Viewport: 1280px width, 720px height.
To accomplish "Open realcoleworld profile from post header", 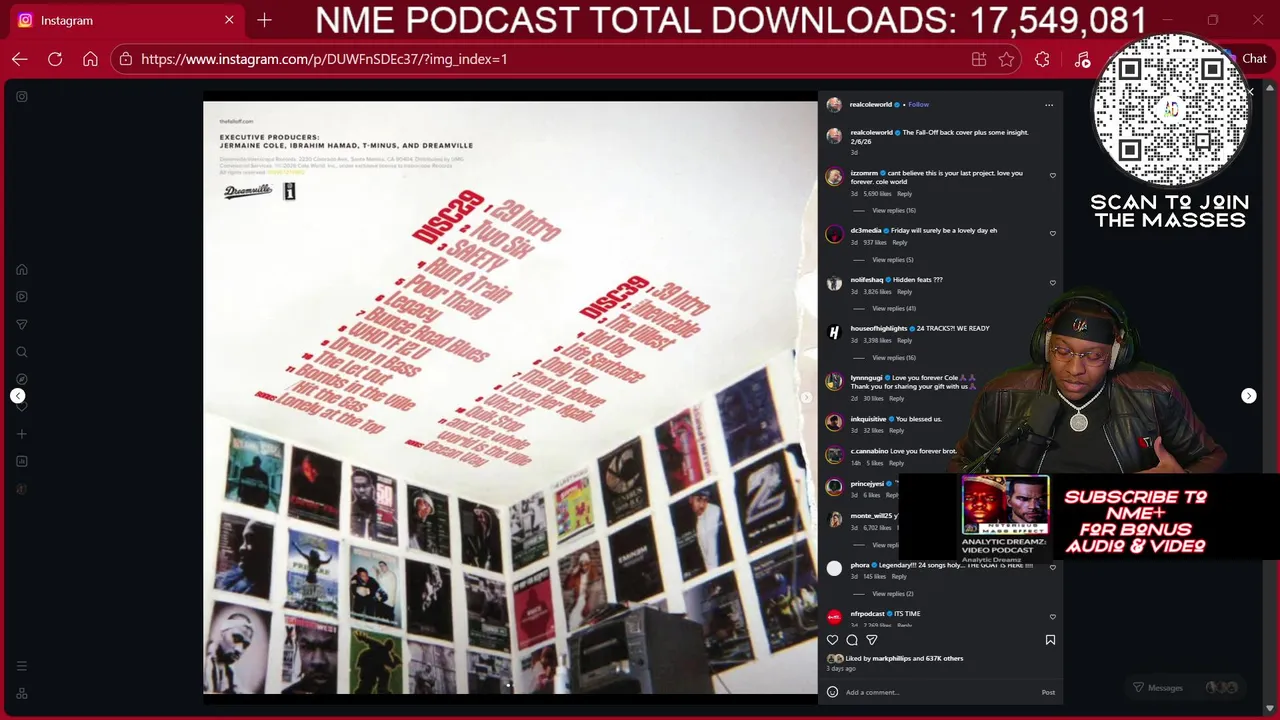I will coord(871,105).
